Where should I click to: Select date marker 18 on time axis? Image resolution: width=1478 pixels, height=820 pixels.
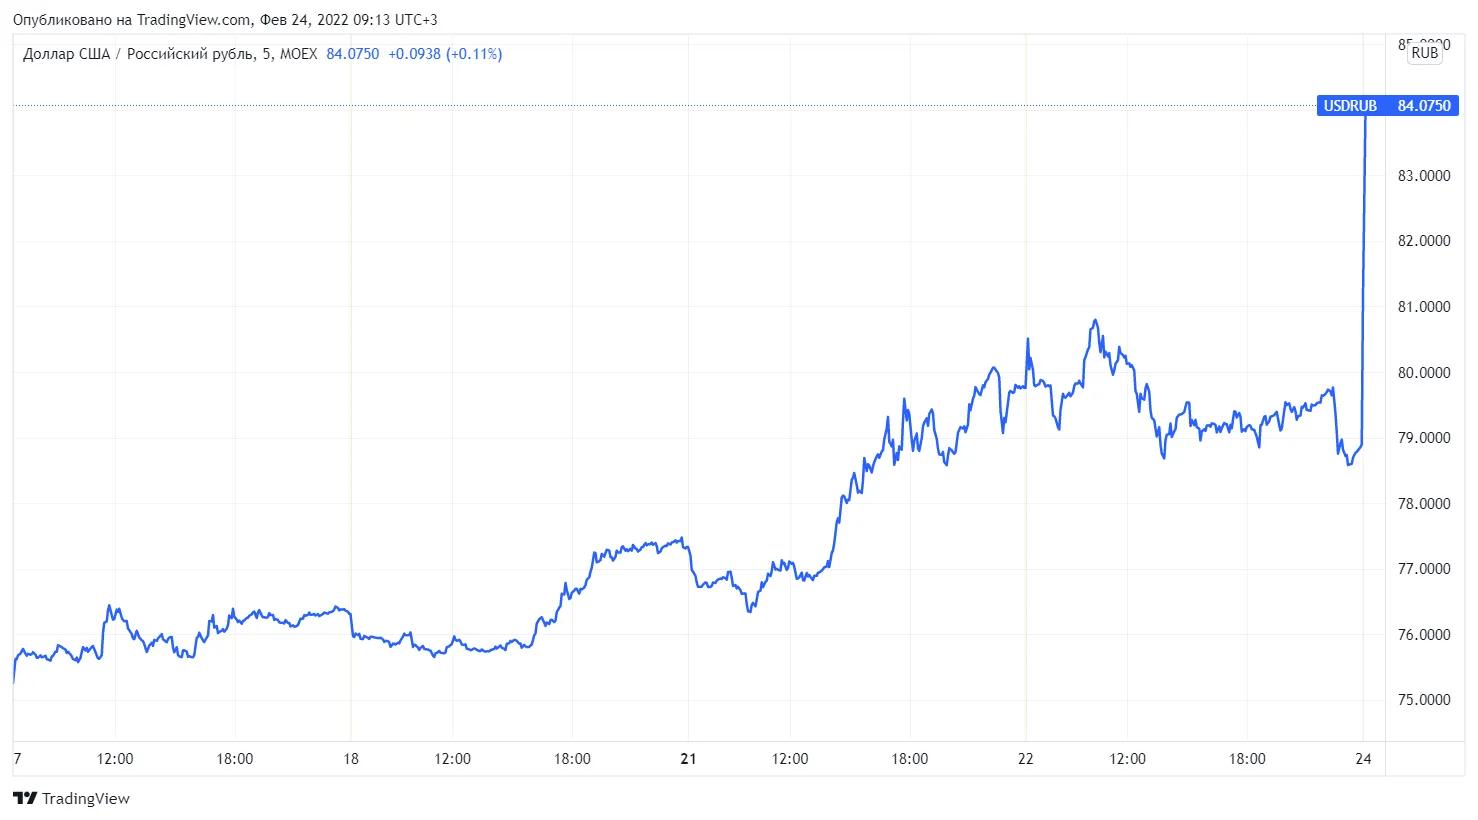click(351, 759)
